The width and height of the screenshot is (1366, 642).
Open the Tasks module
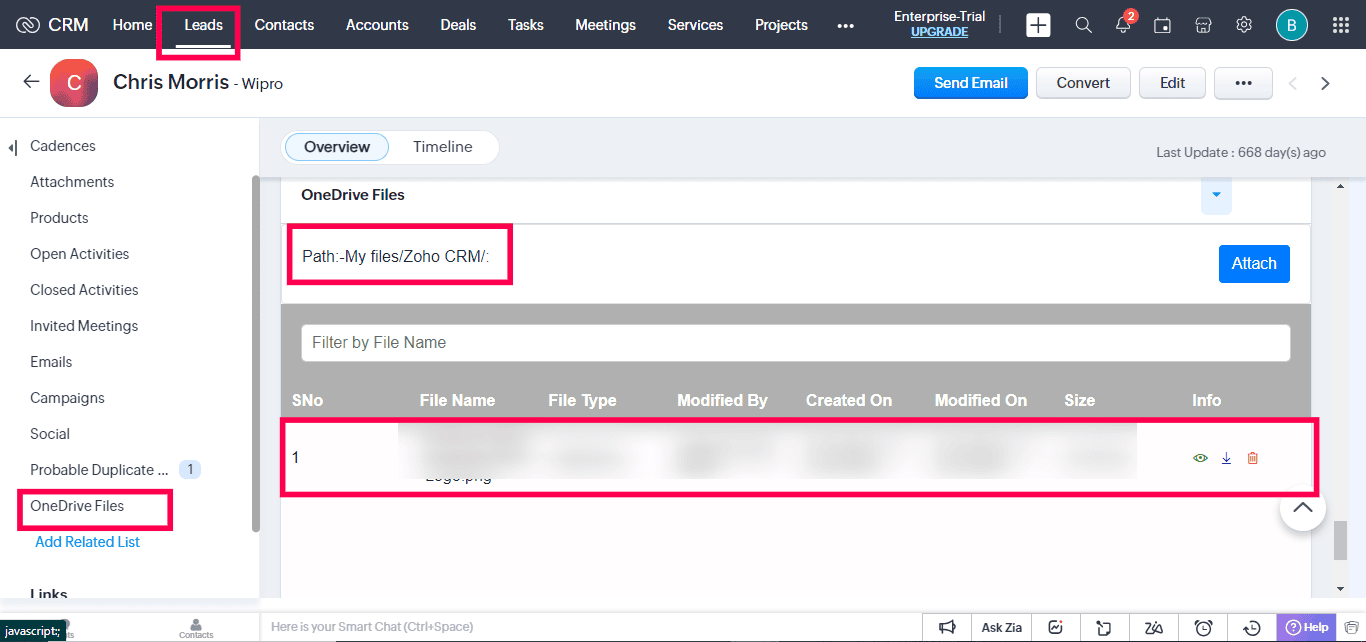[x=526, y=25]
